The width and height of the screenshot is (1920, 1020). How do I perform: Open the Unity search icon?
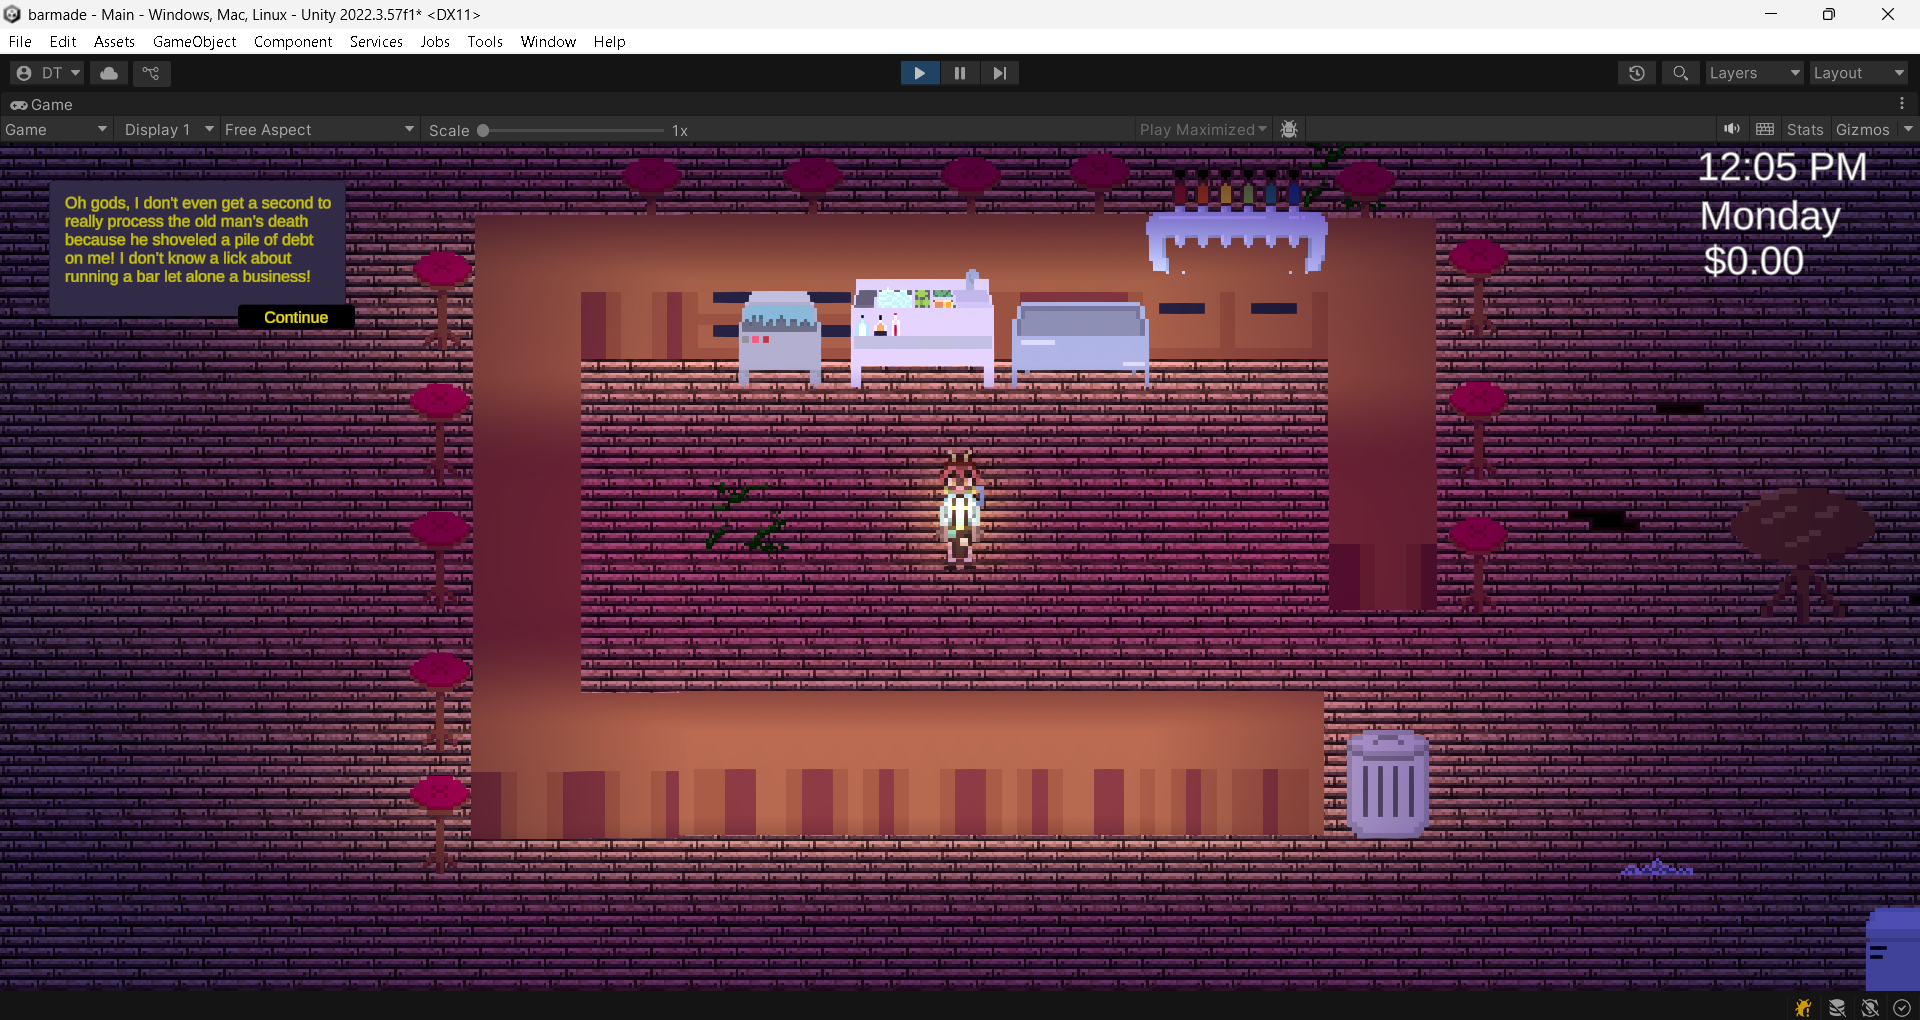1681,73
